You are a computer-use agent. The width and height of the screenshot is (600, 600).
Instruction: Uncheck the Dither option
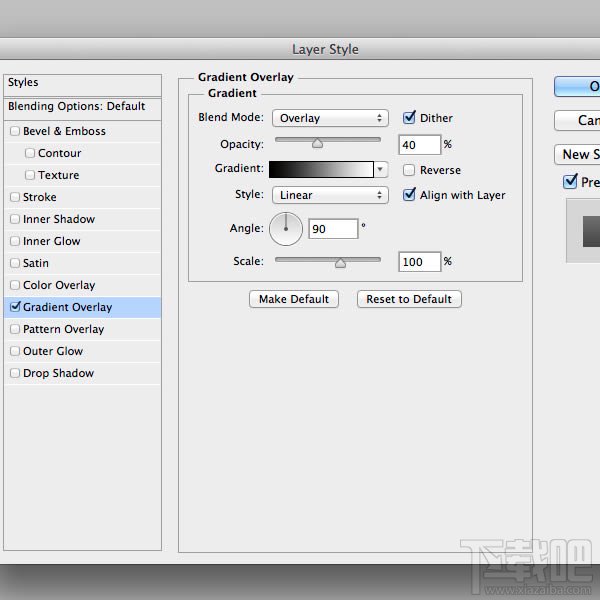pos(409,117)
